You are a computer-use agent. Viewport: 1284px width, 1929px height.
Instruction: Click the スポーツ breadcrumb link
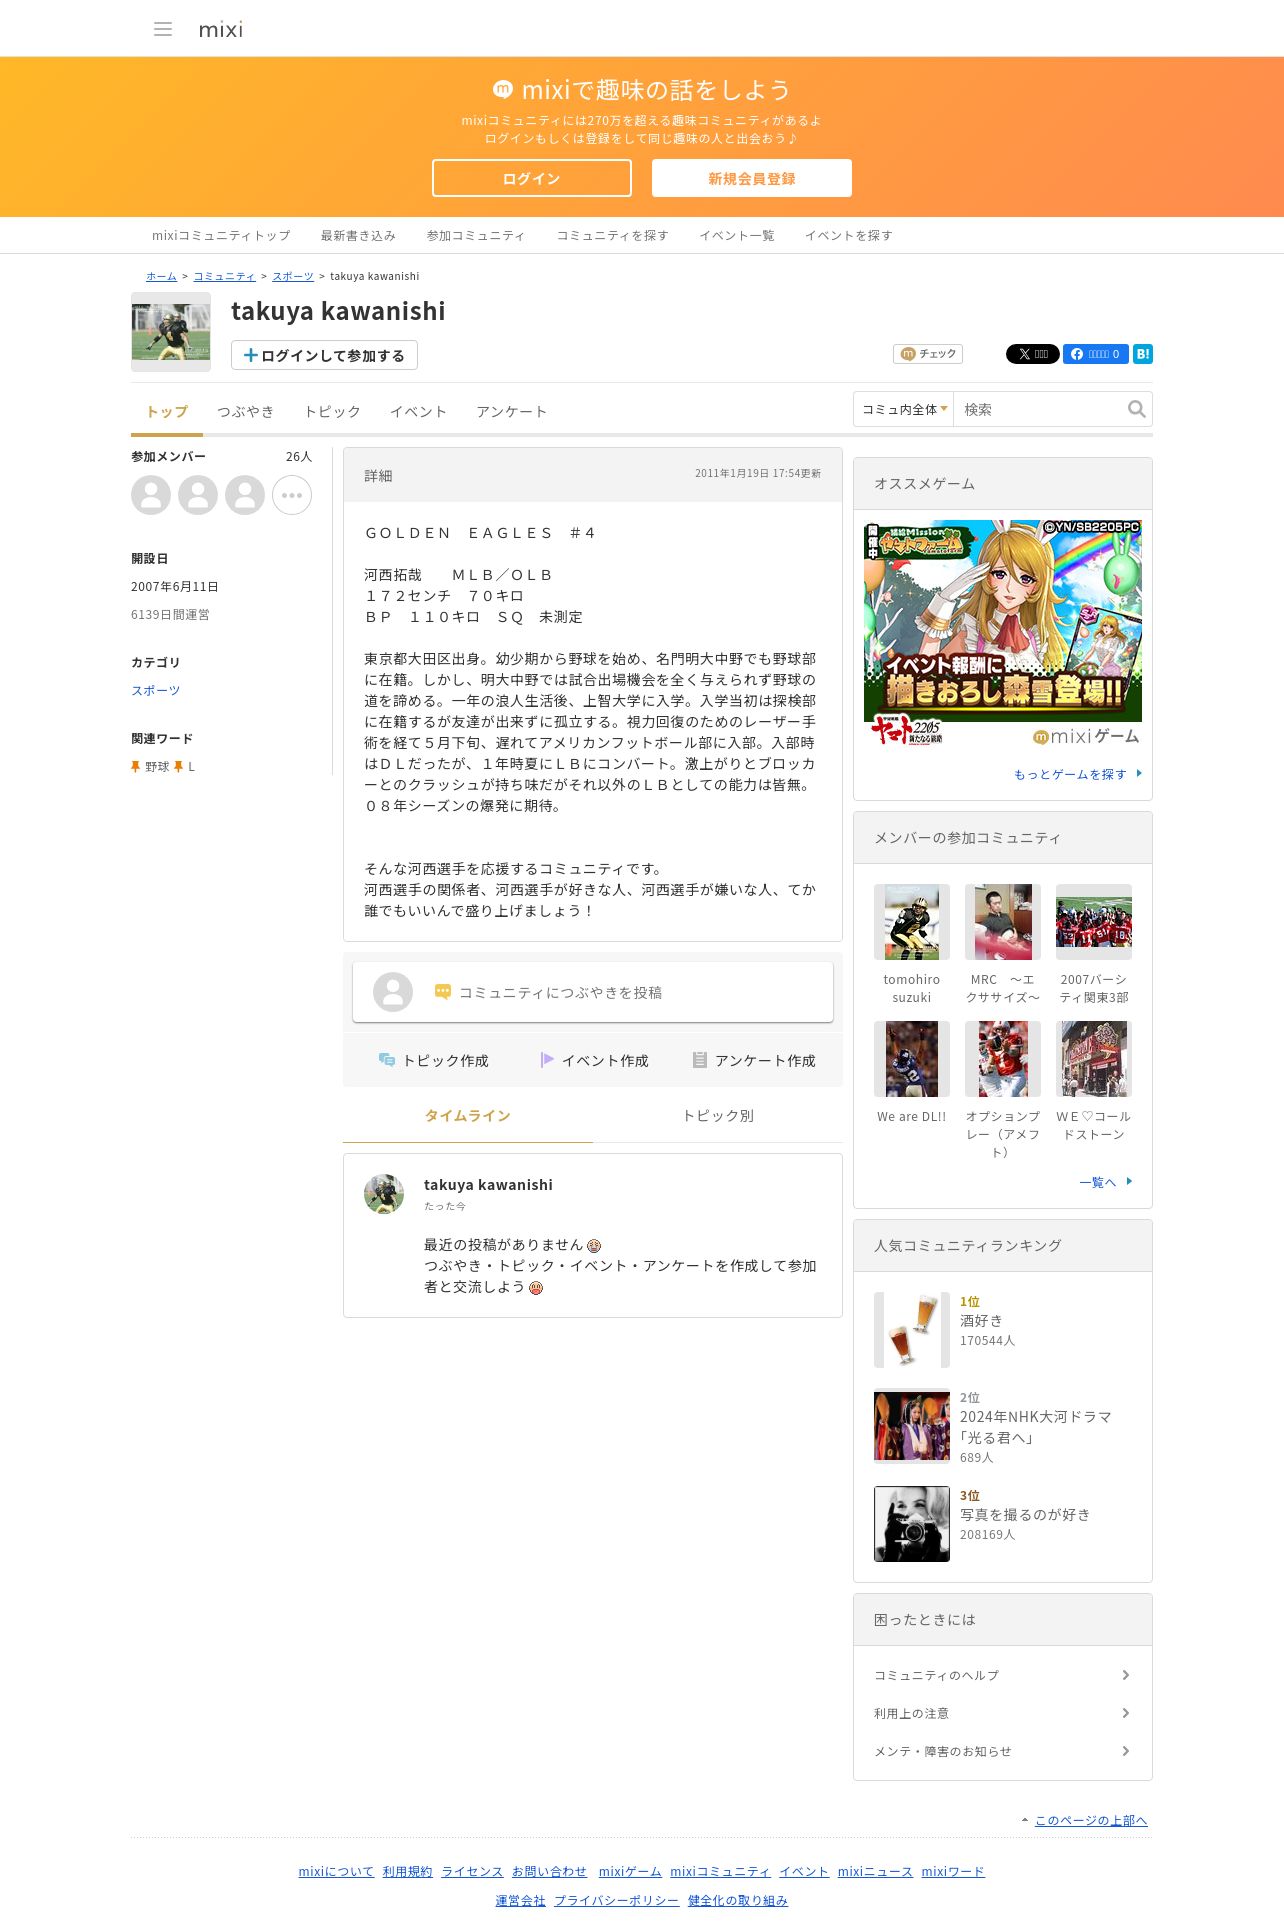pyautogui.click(x=293, y=276)
